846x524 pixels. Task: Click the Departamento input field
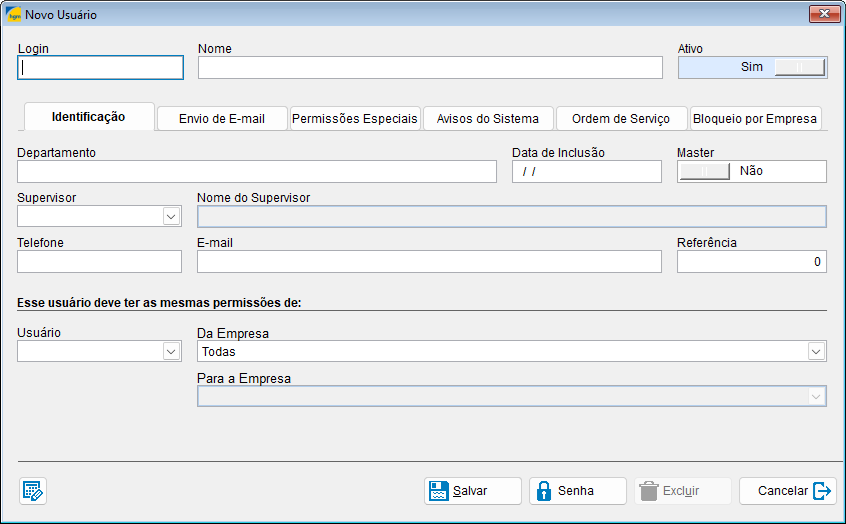click(x=257, y=171)
